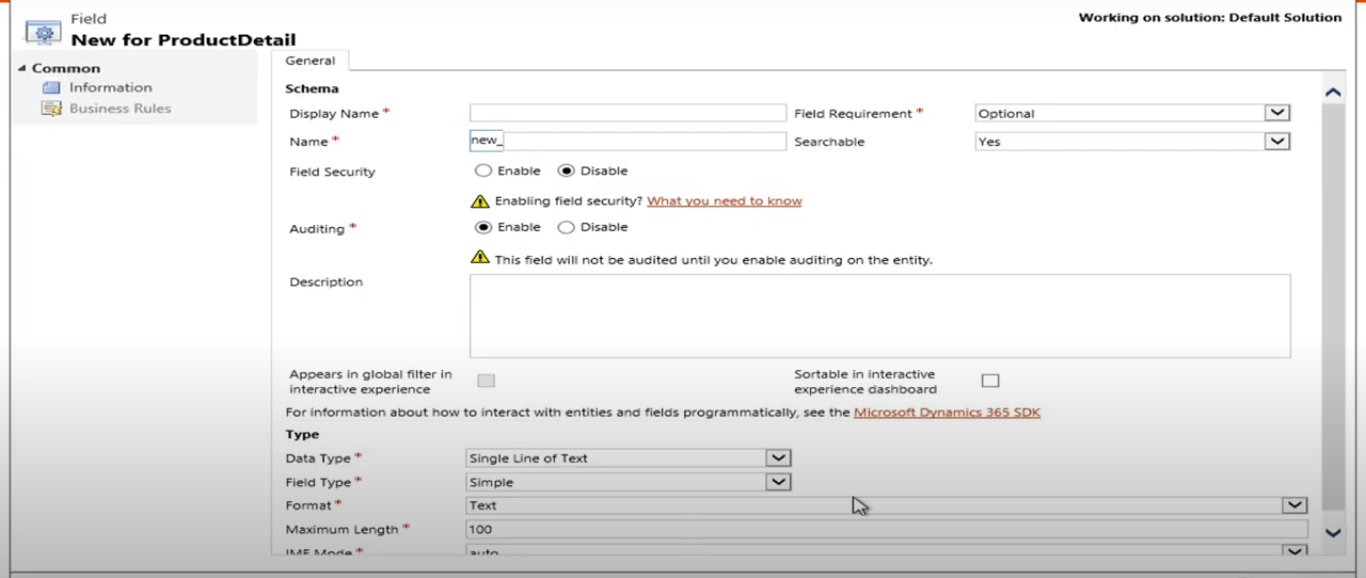The image size is (1366, 578).
Task: Click the Field form icon in the header
Action: 43,32
